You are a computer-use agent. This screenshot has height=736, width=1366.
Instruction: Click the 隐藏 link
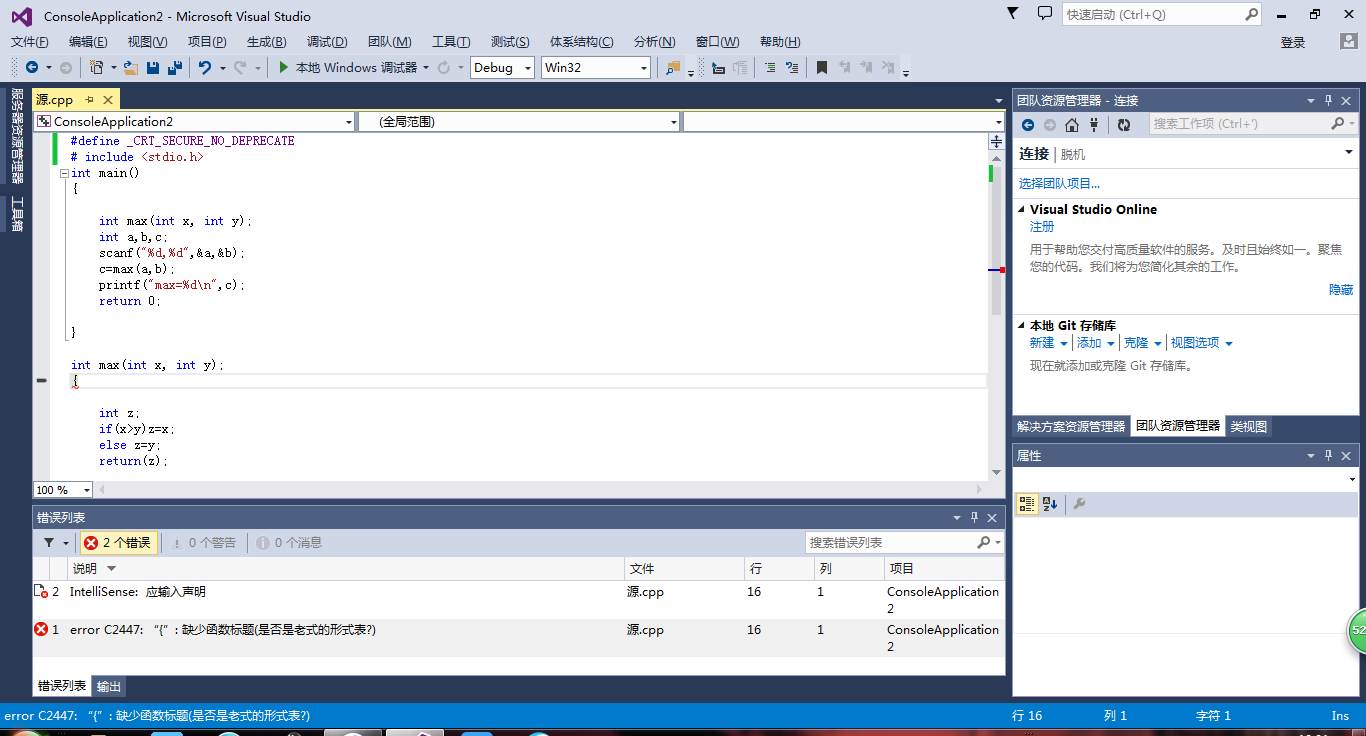pyautogui.click(x=1341, y=289)
